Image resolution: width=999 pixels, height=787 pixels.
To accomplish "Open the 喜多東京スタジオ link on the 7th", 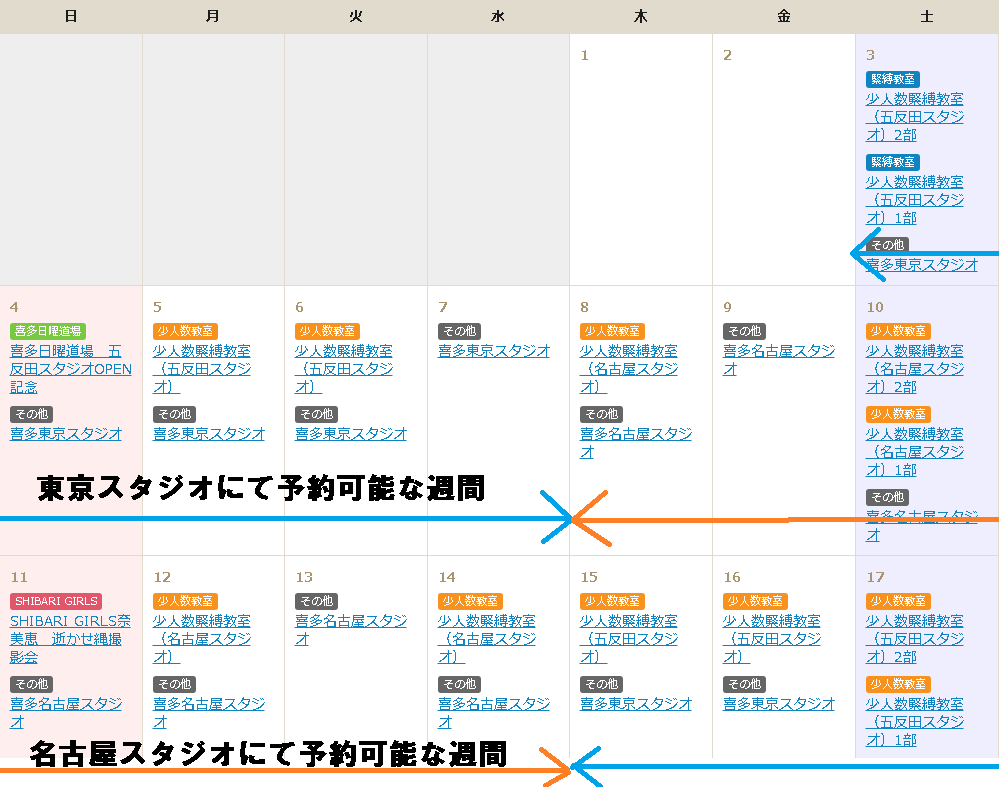I will click(x=494, y=351).
